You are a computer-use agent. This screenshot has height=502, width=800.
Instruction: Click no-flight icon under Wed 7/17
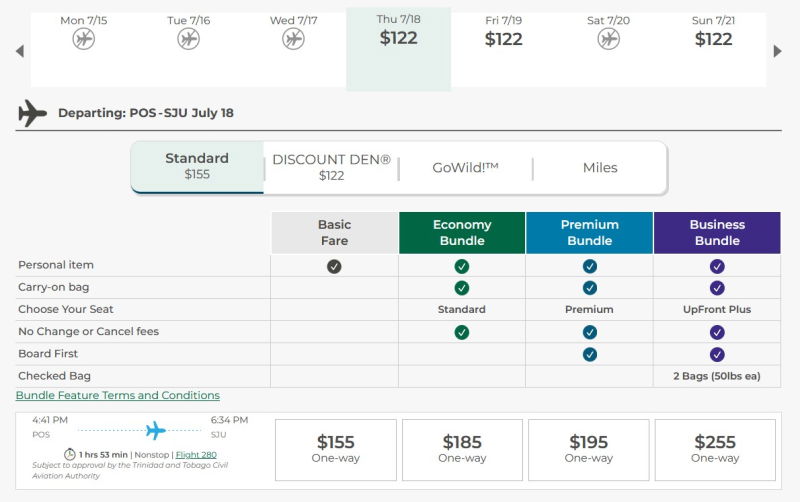293,39
